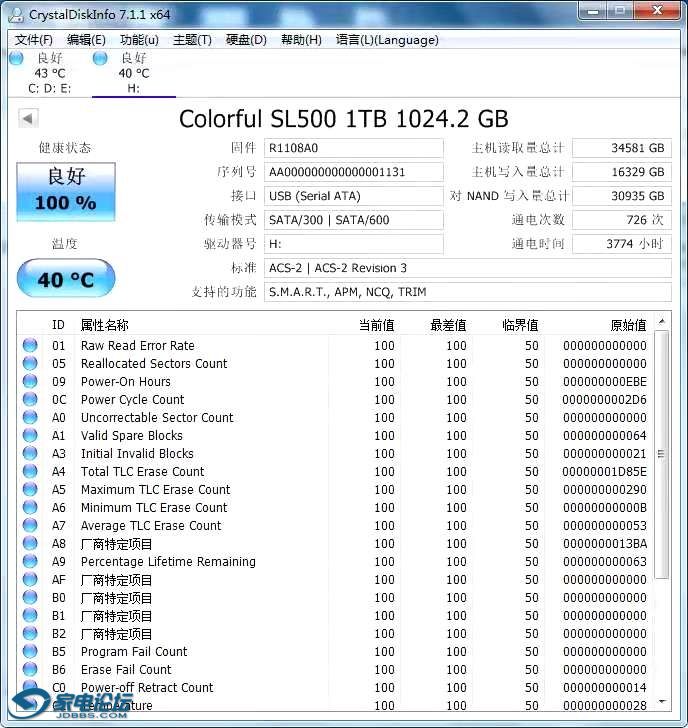Click the 40 °C temperature button
Viewport: 688px width, 728px height.
[66, 279]
